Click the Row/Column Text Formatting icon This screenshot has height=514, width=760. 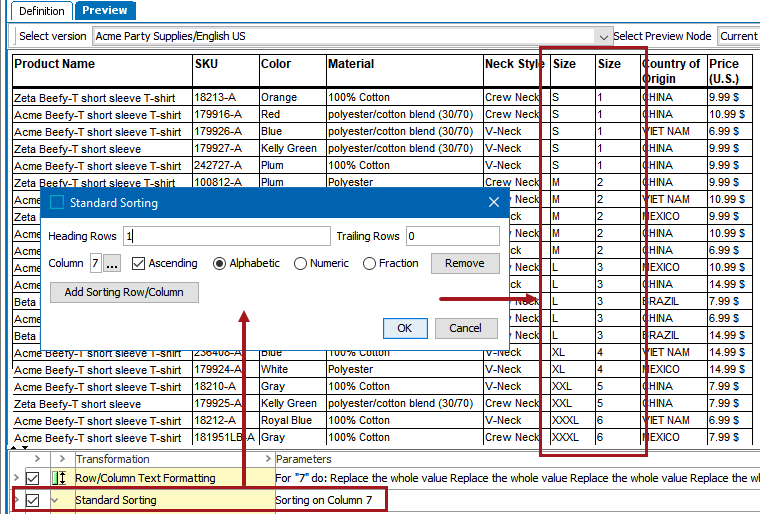58,478
